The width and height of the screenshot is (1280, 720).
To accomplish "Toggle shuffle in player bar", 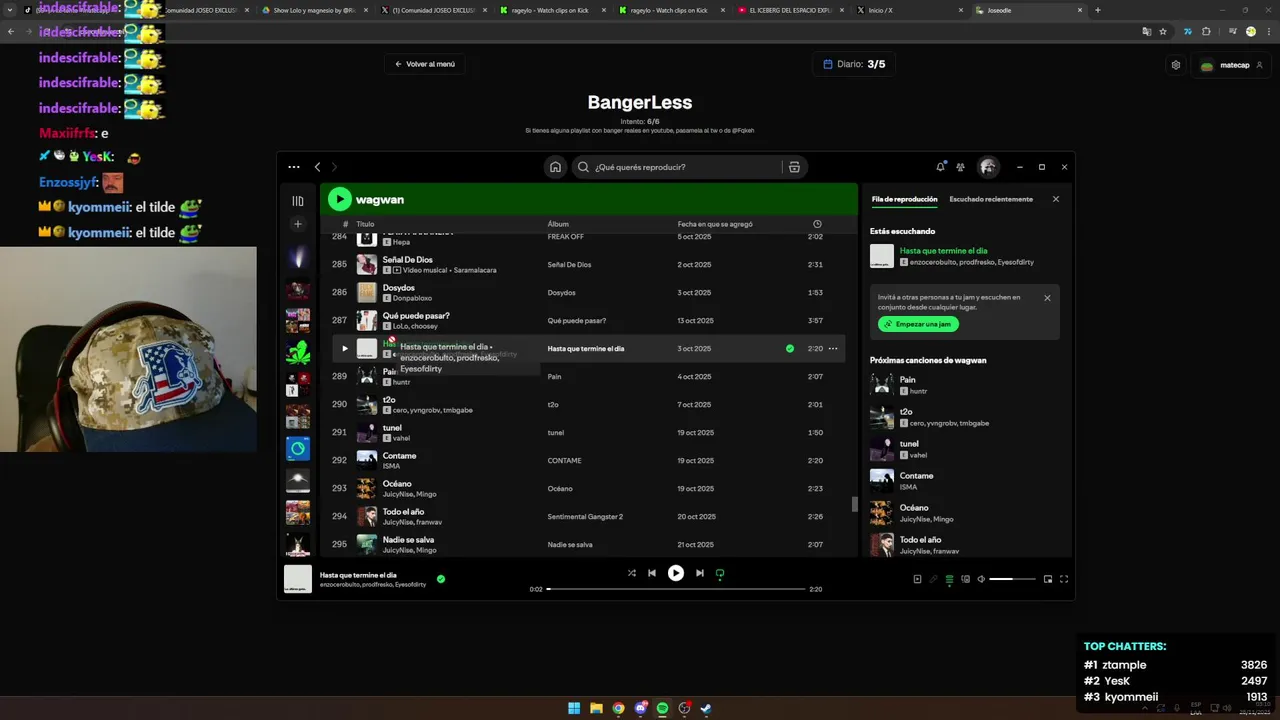I will (x=631, y=573).
